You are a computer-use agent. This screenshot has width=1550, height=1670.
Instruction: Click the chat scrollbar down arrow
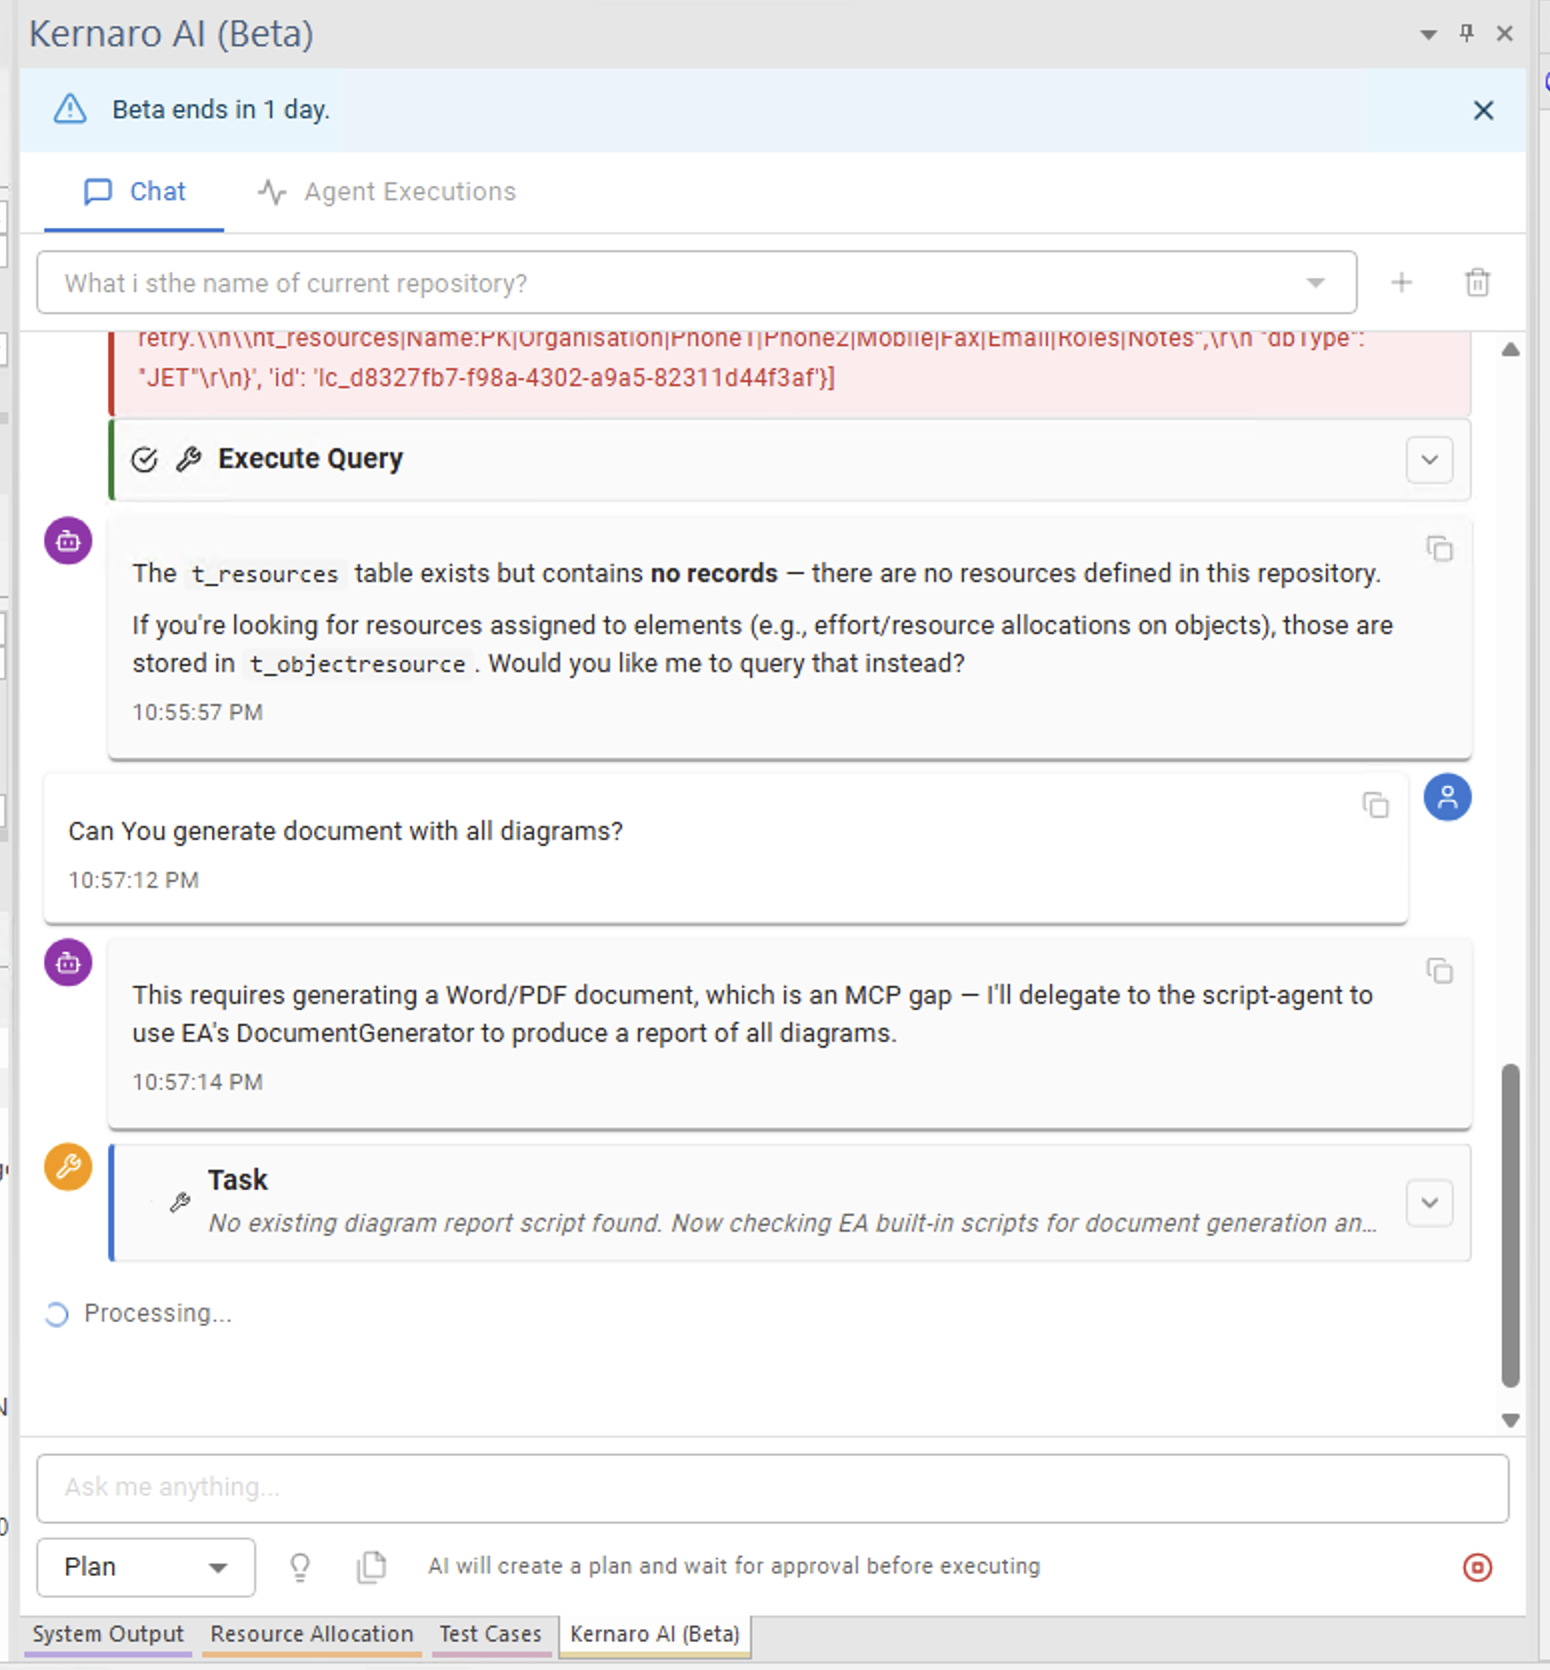coord(1510,1420)
